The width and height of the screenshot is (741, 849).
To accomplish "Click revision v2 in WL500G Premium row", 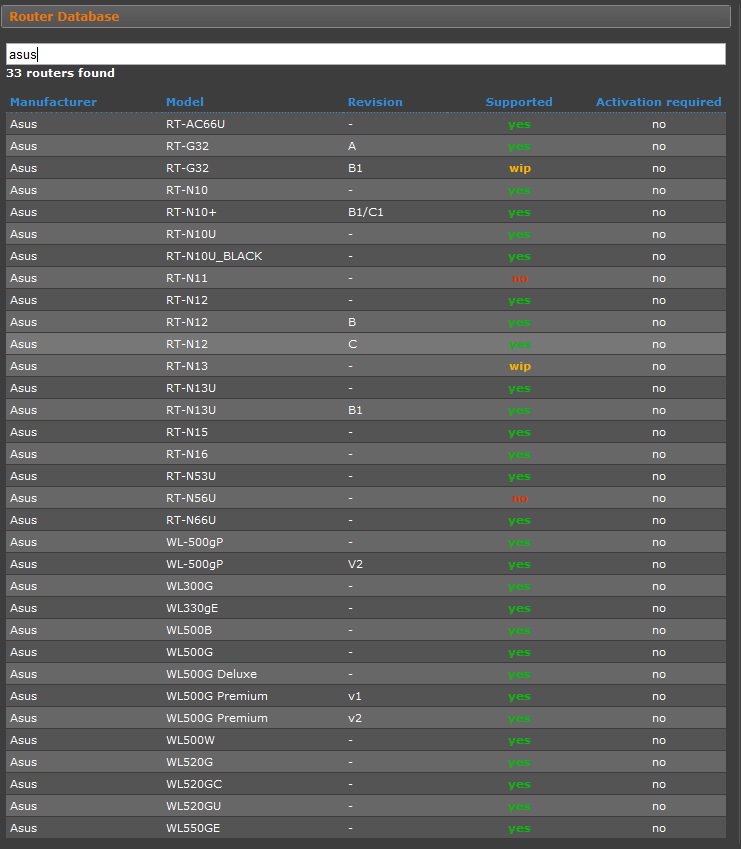I will pyautogui.click(x=355, y=718).
